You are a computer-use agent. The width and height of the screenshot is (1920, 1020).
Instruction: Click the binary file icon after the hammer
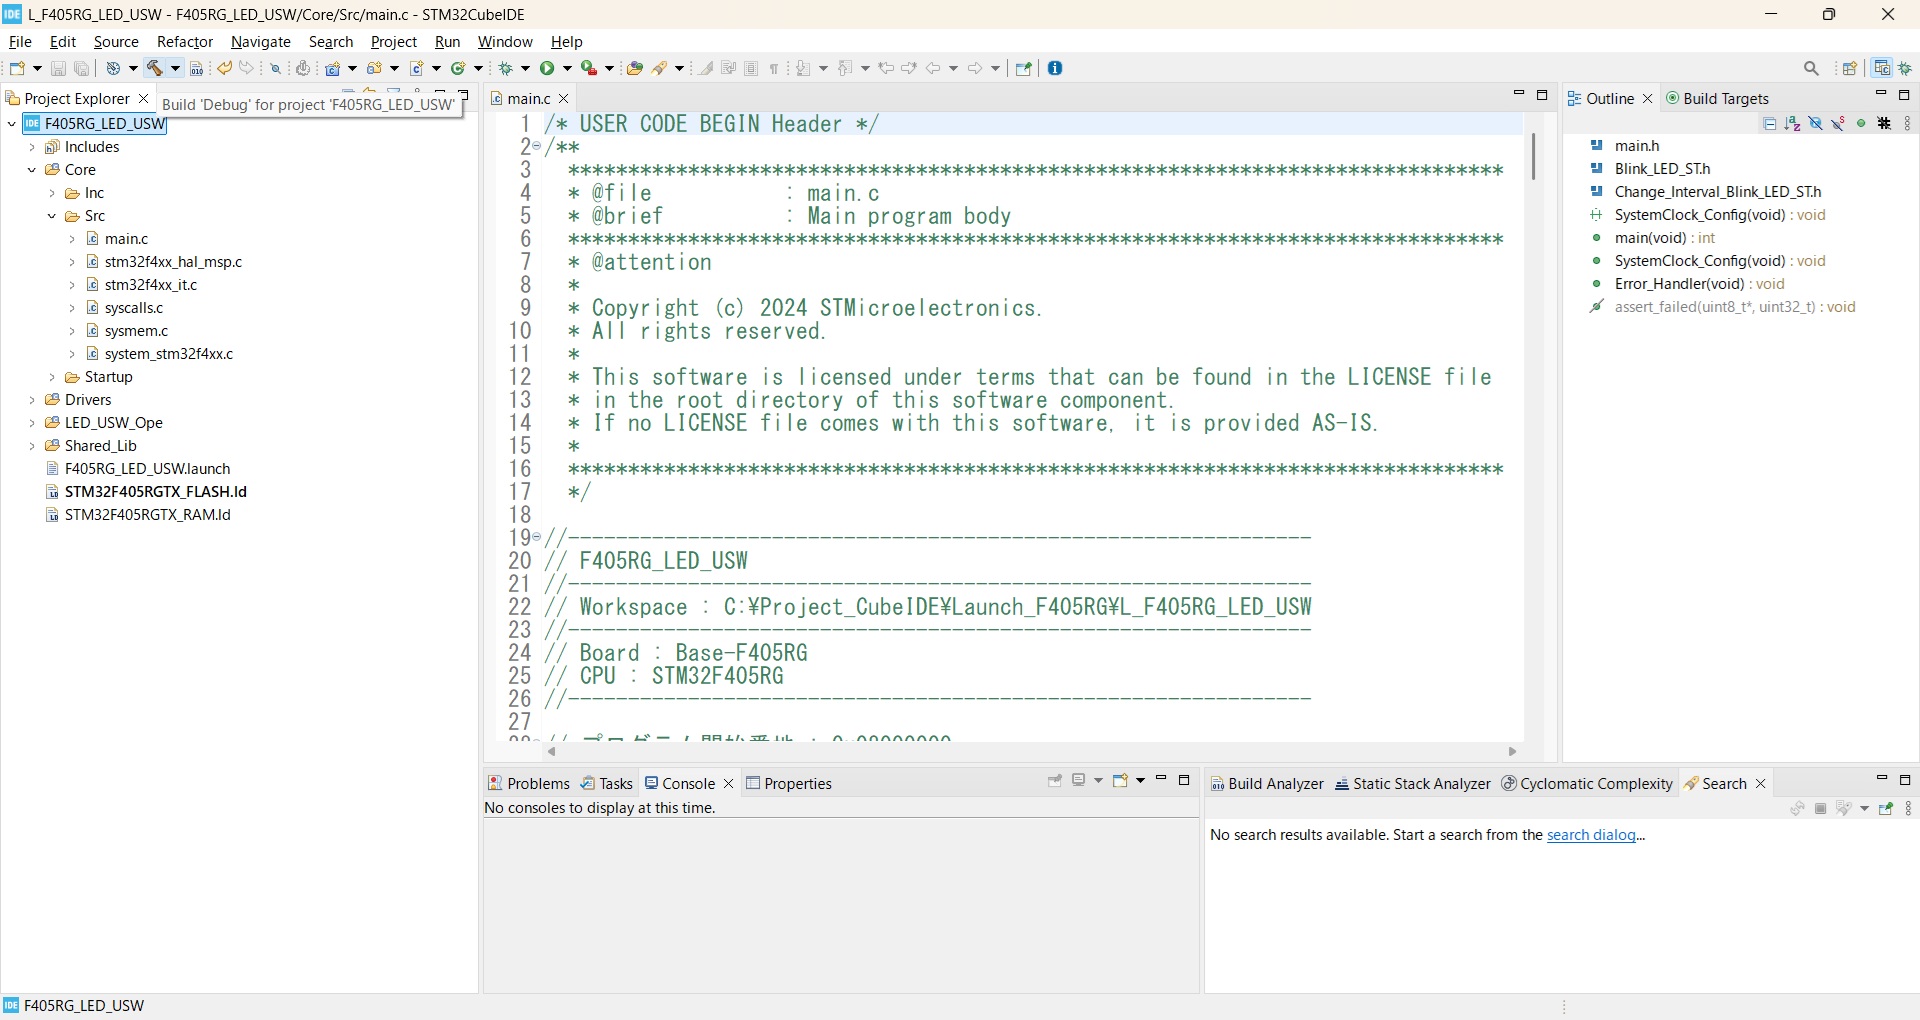pyautogui.click(x=197, y=69)
